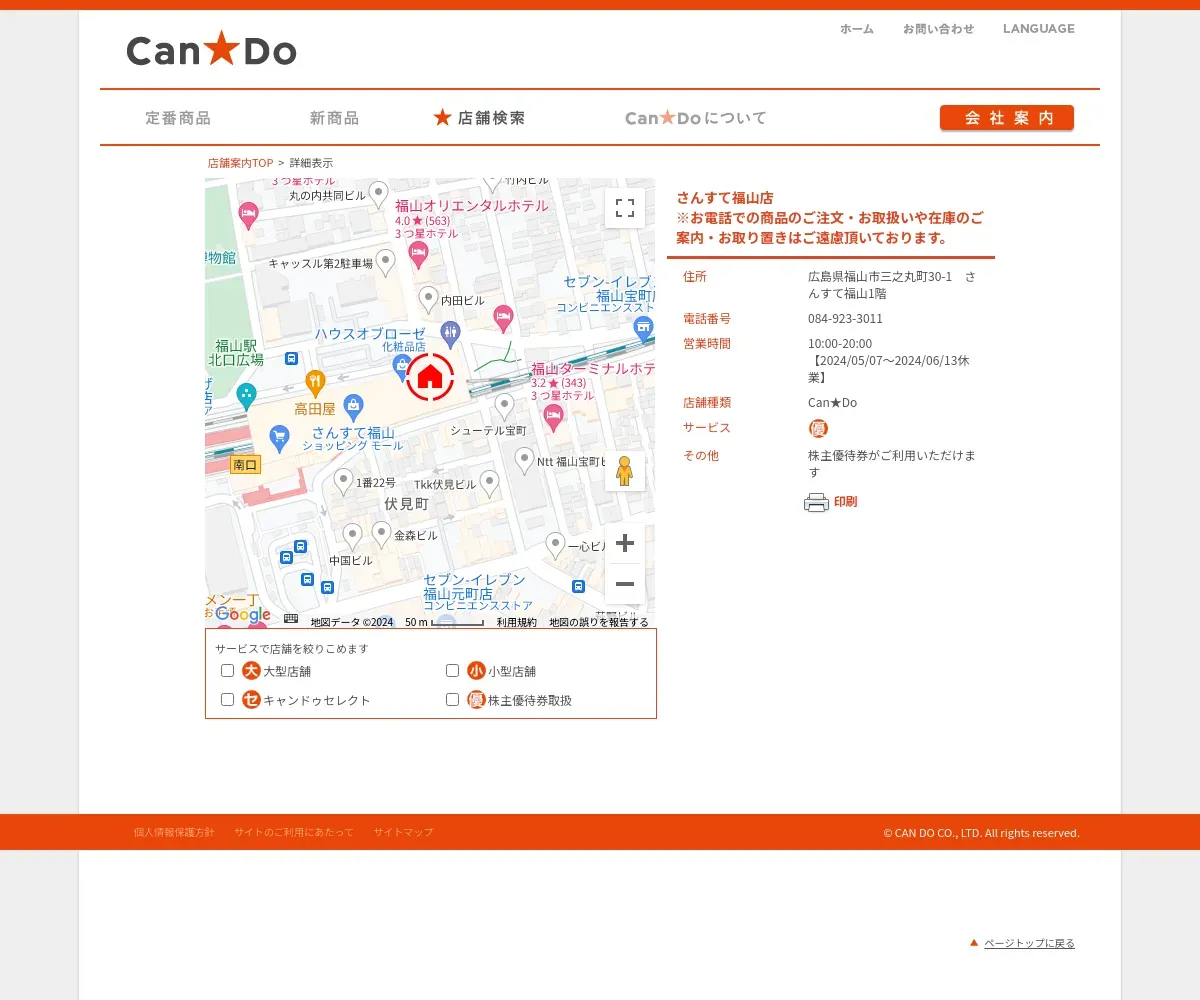Check the キャンドゥセレクト checkbox
Image resolution: width=1200 pixels, height=1000 pixels.
coord(228,700)
